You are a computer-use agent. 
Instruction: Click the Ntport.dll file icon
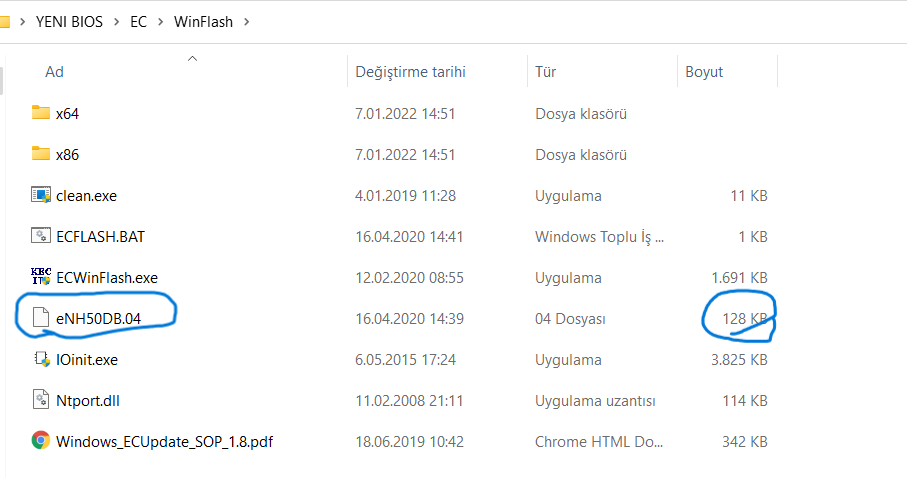[x=40, y=400]
